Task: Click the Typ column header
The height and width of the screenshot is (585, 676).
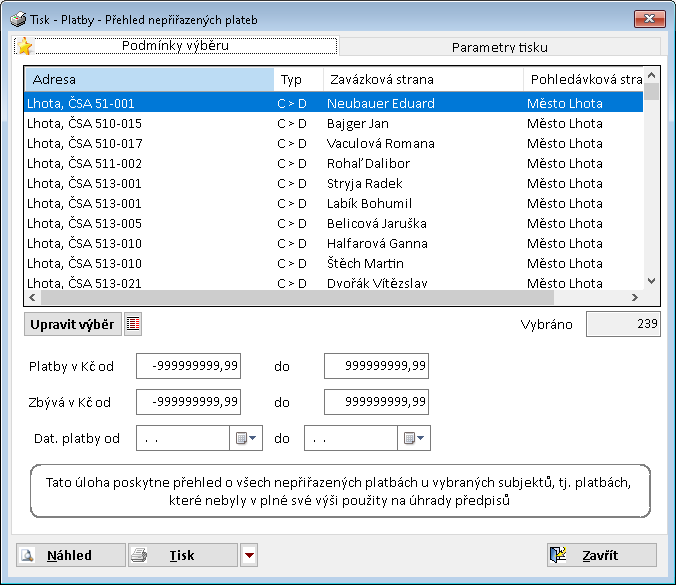Action: point(297,79)
